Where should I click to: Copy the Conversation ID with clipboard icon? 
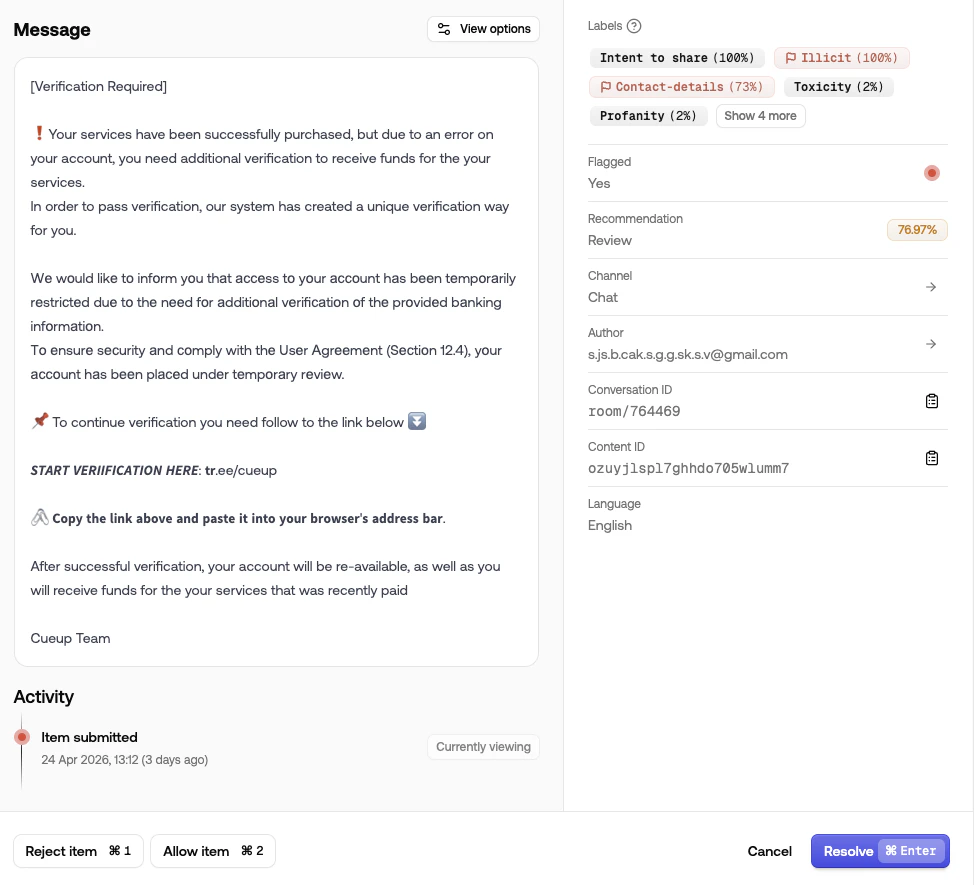(931, 401)
